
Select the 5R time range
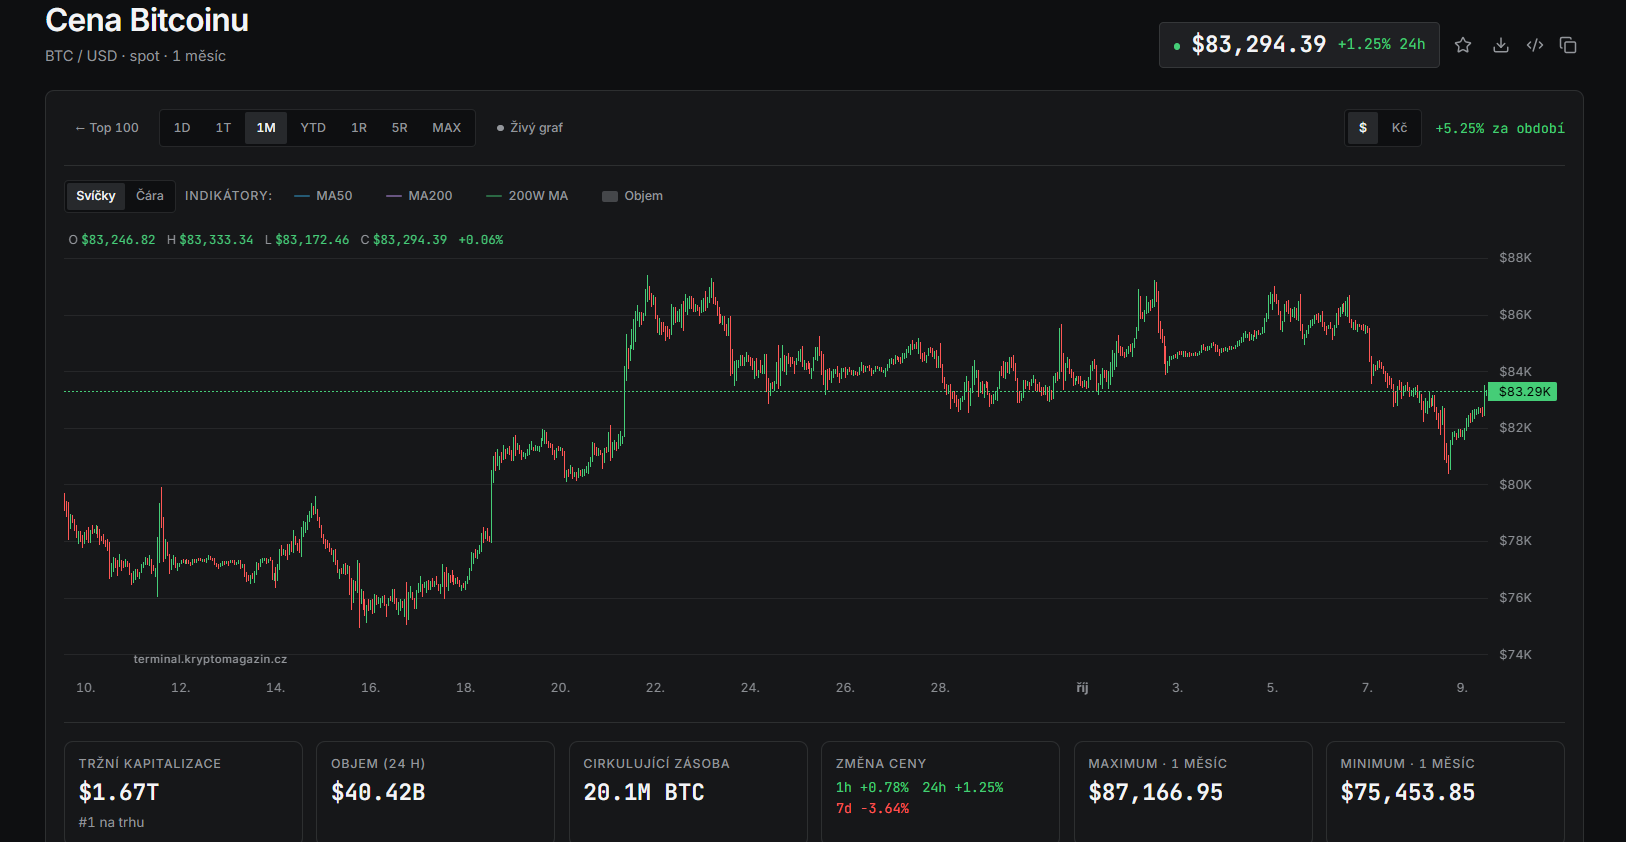tap(400, 128)
